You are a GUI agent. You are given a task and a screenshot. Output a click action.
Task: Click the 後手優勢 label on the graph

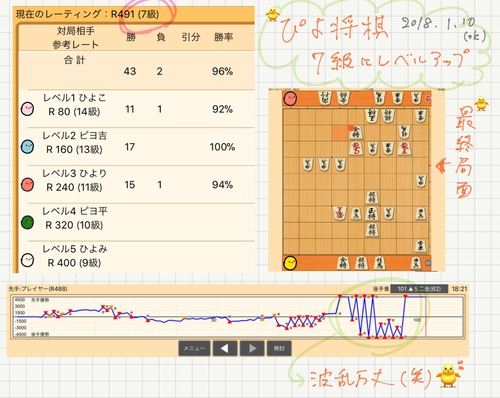coord(40,334)
